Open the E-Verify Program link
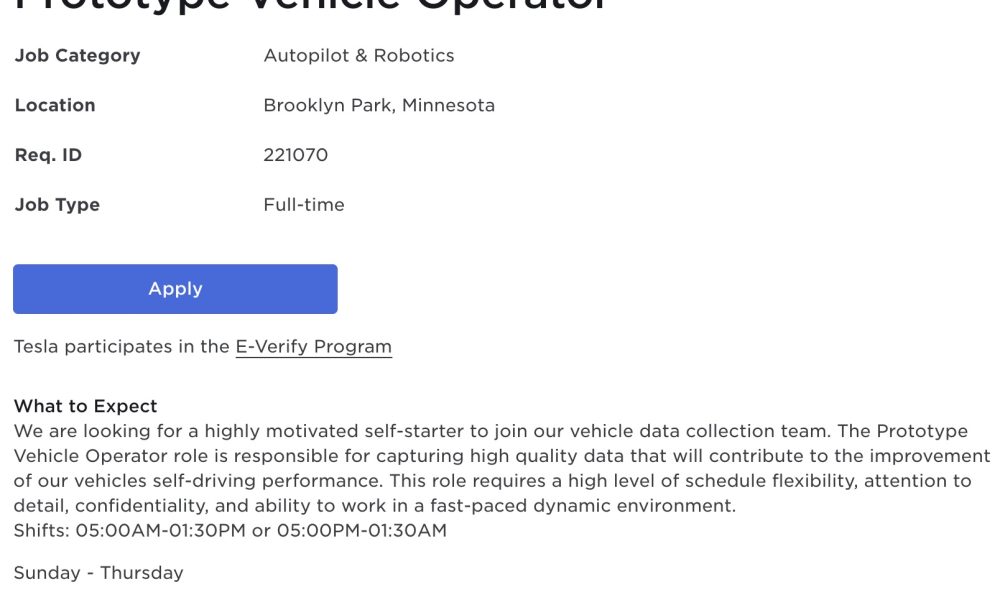The image size is (1000, 600). point(314,347)
